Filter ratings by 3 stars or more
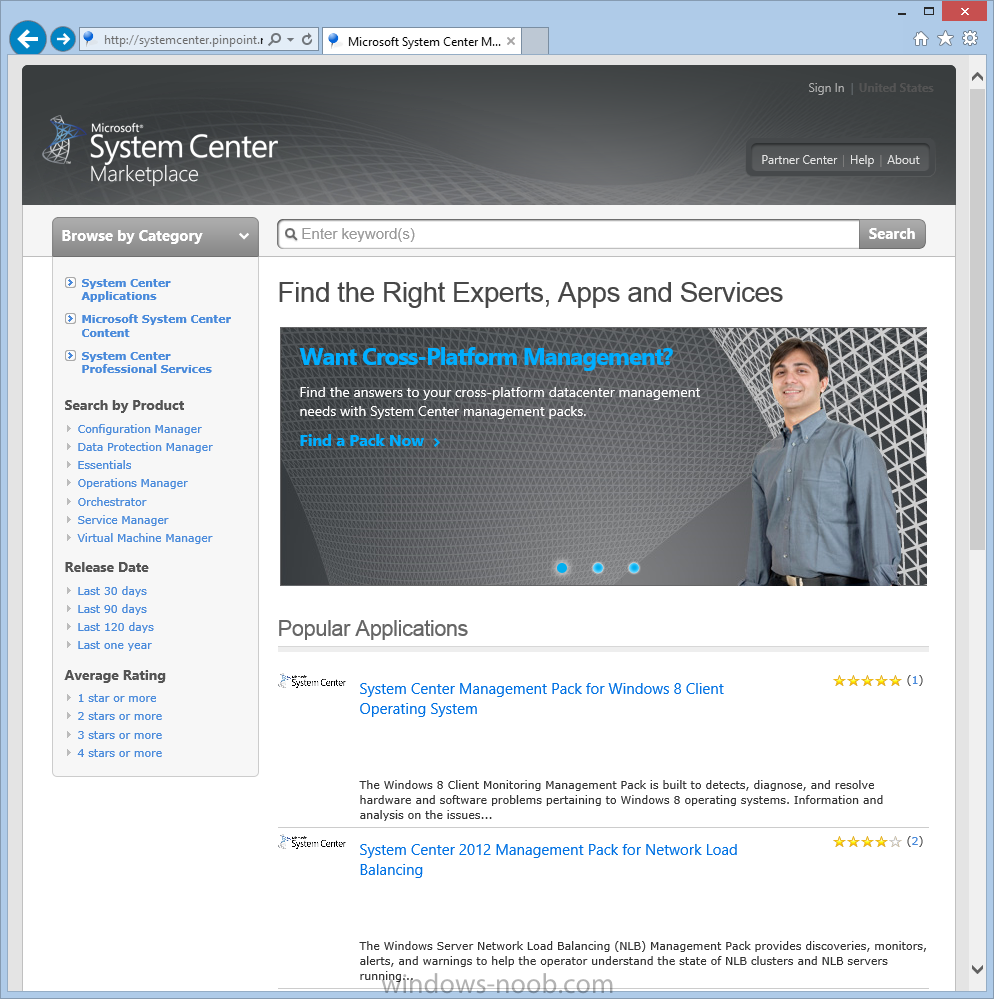Viewport: 994px width, 999px height. click(x=120, y=735)
